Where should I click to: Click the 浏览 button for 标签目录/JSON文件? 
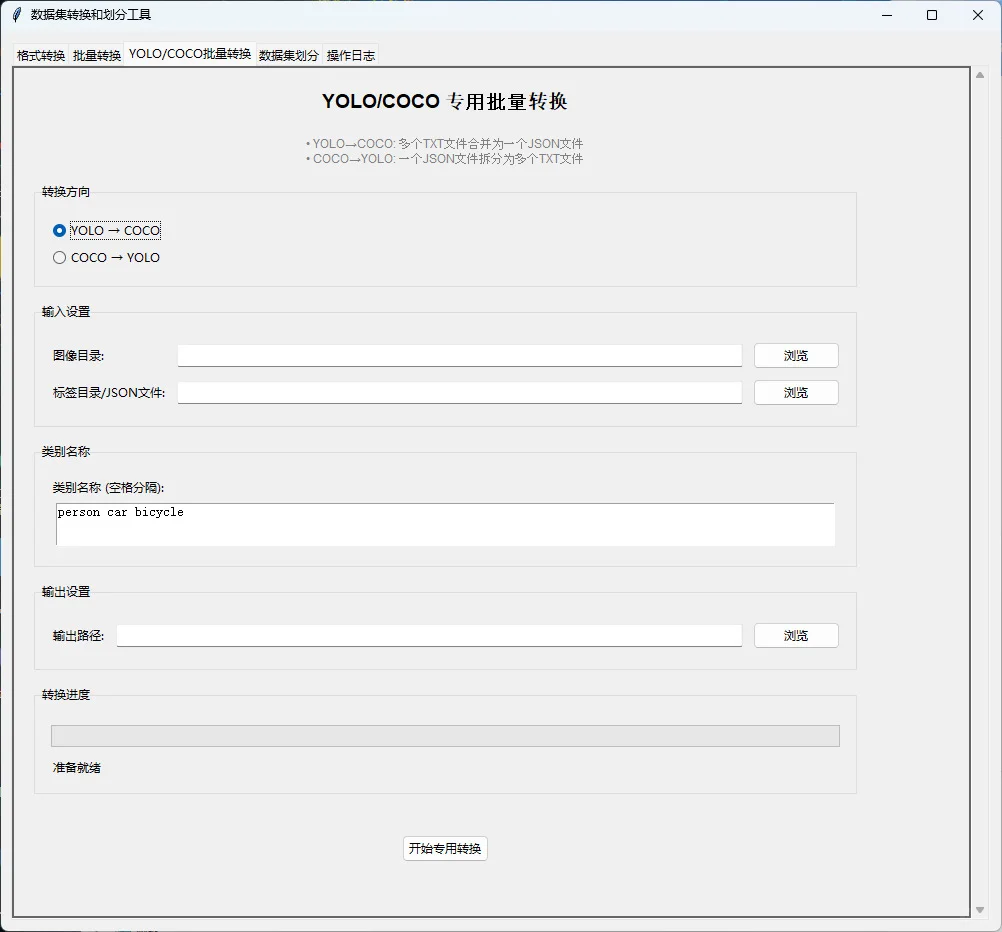(795, 392)
